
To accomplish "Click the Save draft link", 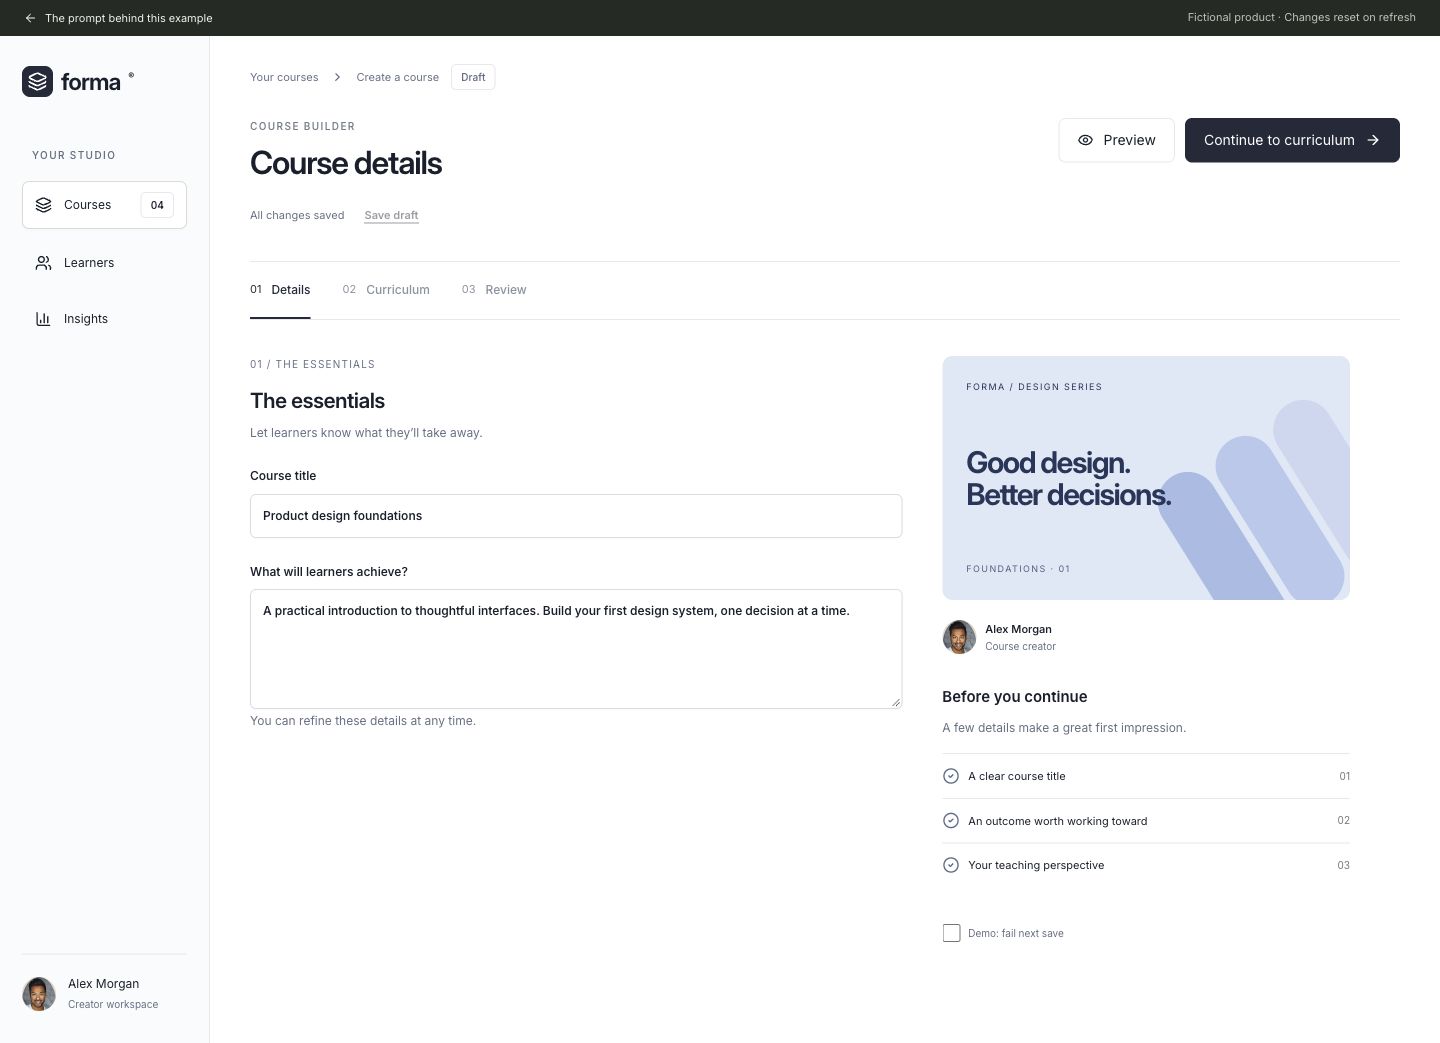I will coord(391,215).
